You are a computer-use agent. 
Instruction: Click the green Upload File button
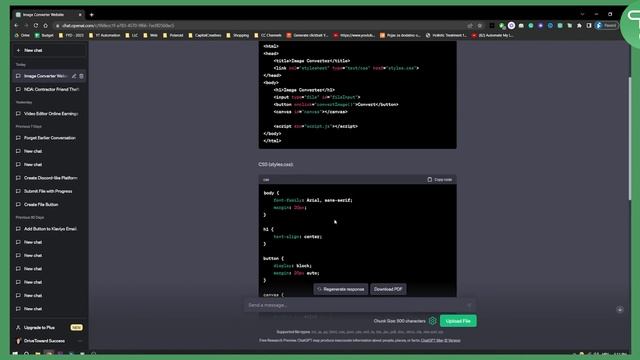click(458, 321)
